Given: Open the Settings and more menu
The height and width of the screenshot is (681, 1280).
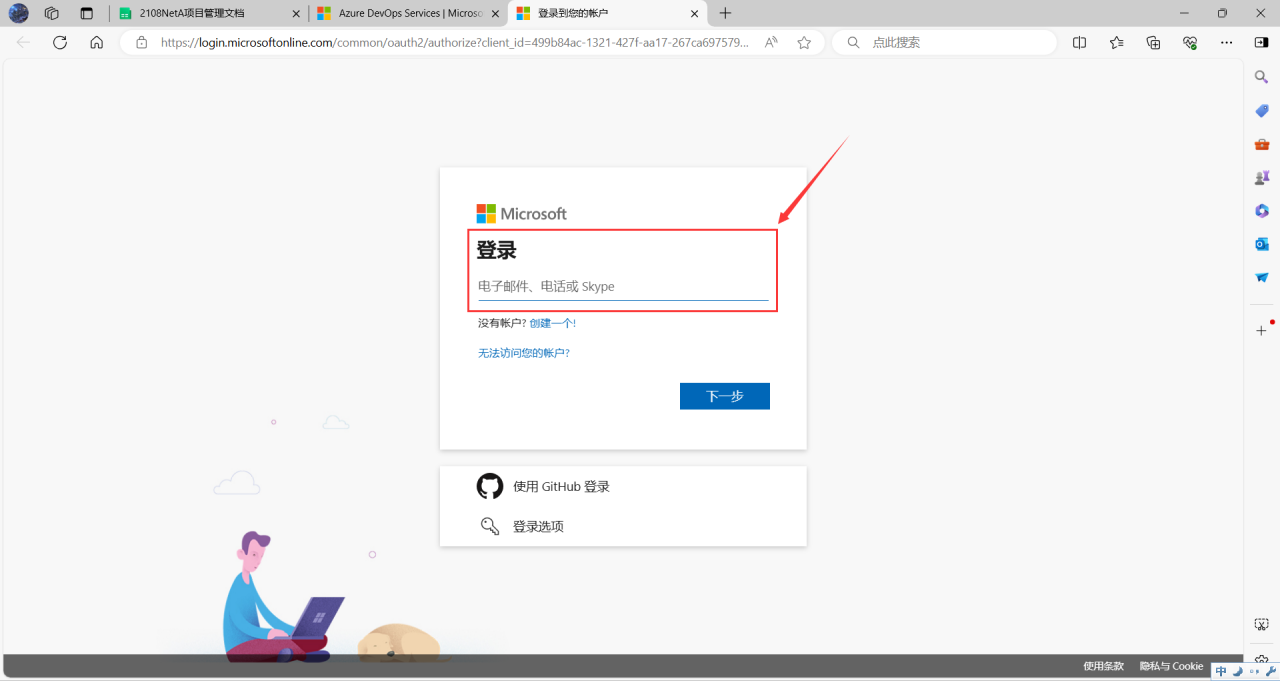Looking at the screenshot, I should point(1226,42).
